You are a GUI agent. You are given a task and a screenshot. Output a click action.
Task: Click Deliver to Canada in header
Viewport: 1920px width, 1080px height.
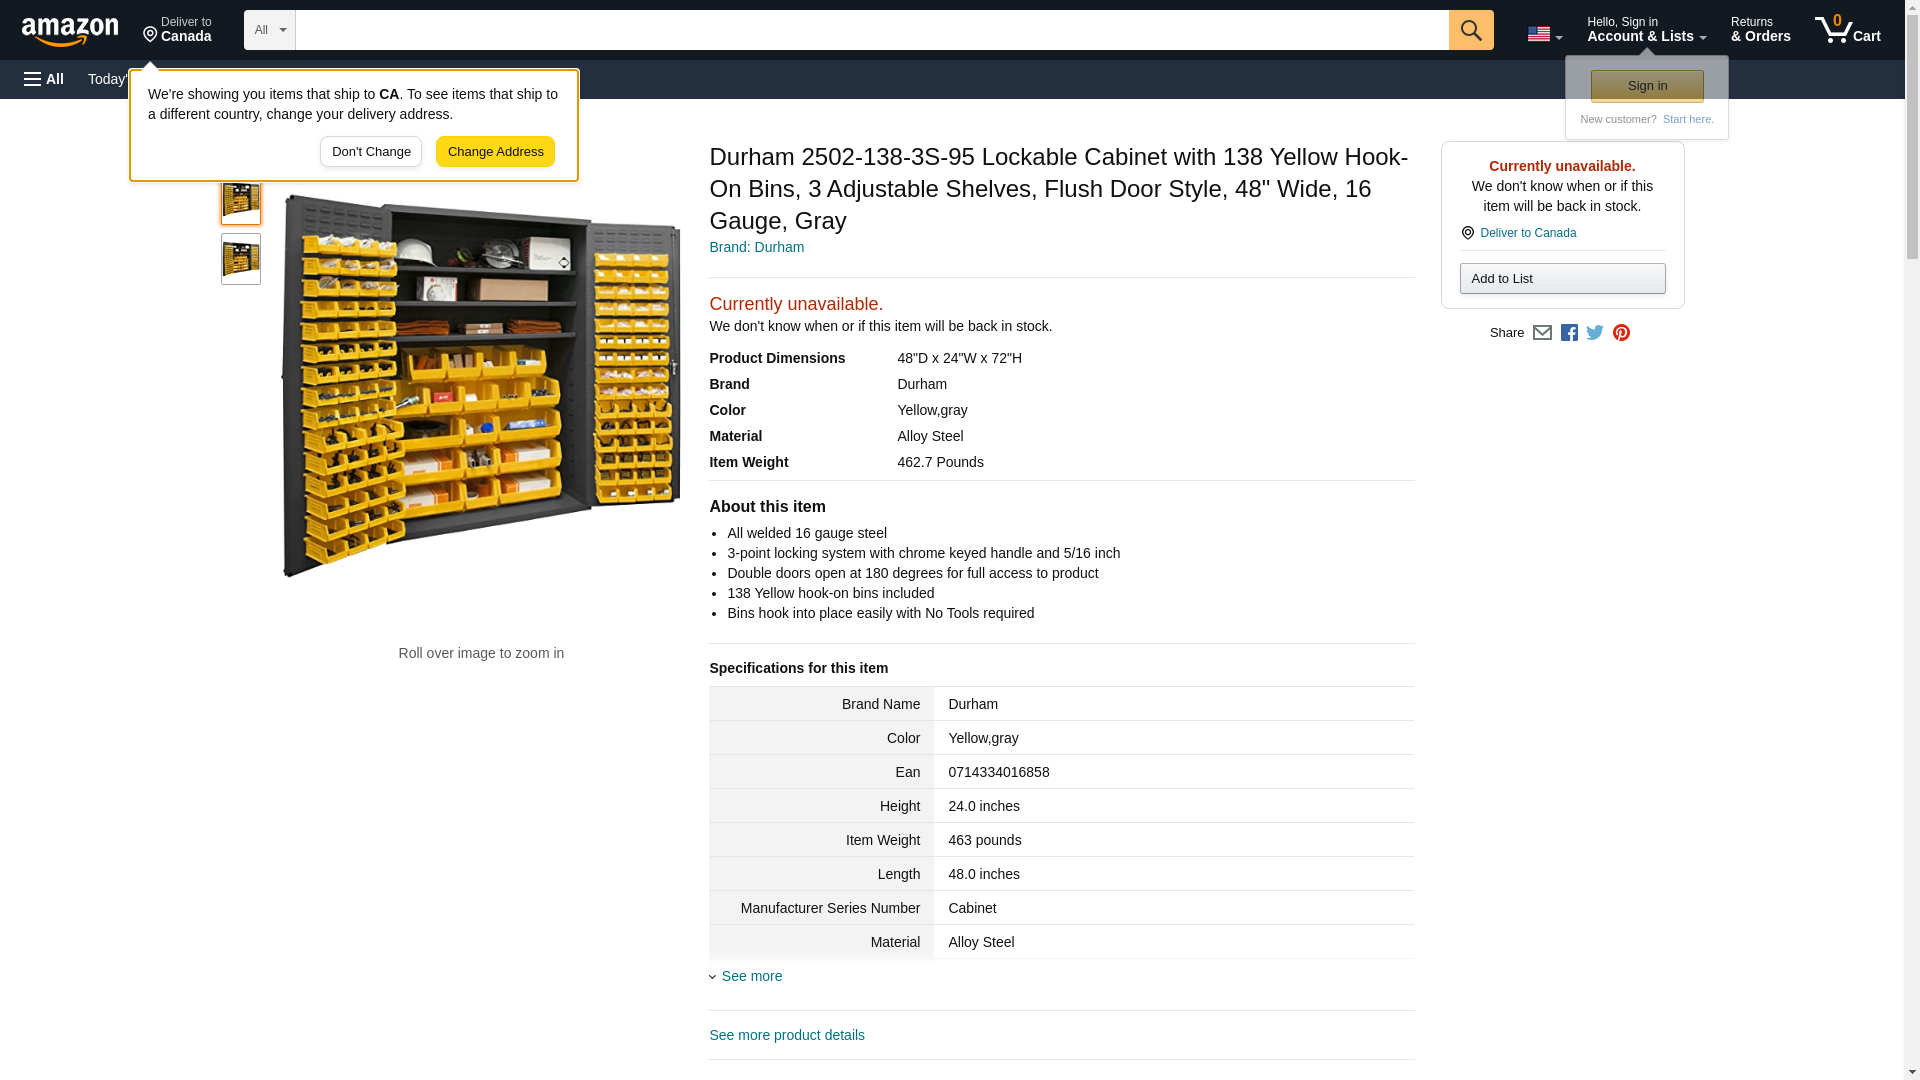[177, 30]
